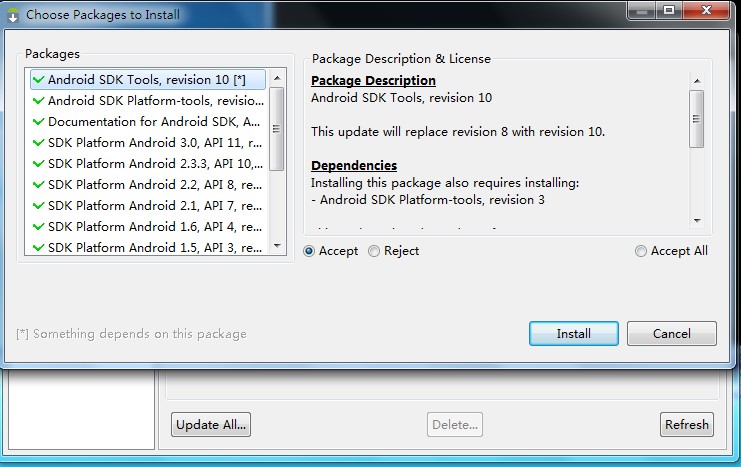Click check icon beside Android 2.3.3 API 10
The width and height of the screenshot is (741, 467).
click(39, 164)
